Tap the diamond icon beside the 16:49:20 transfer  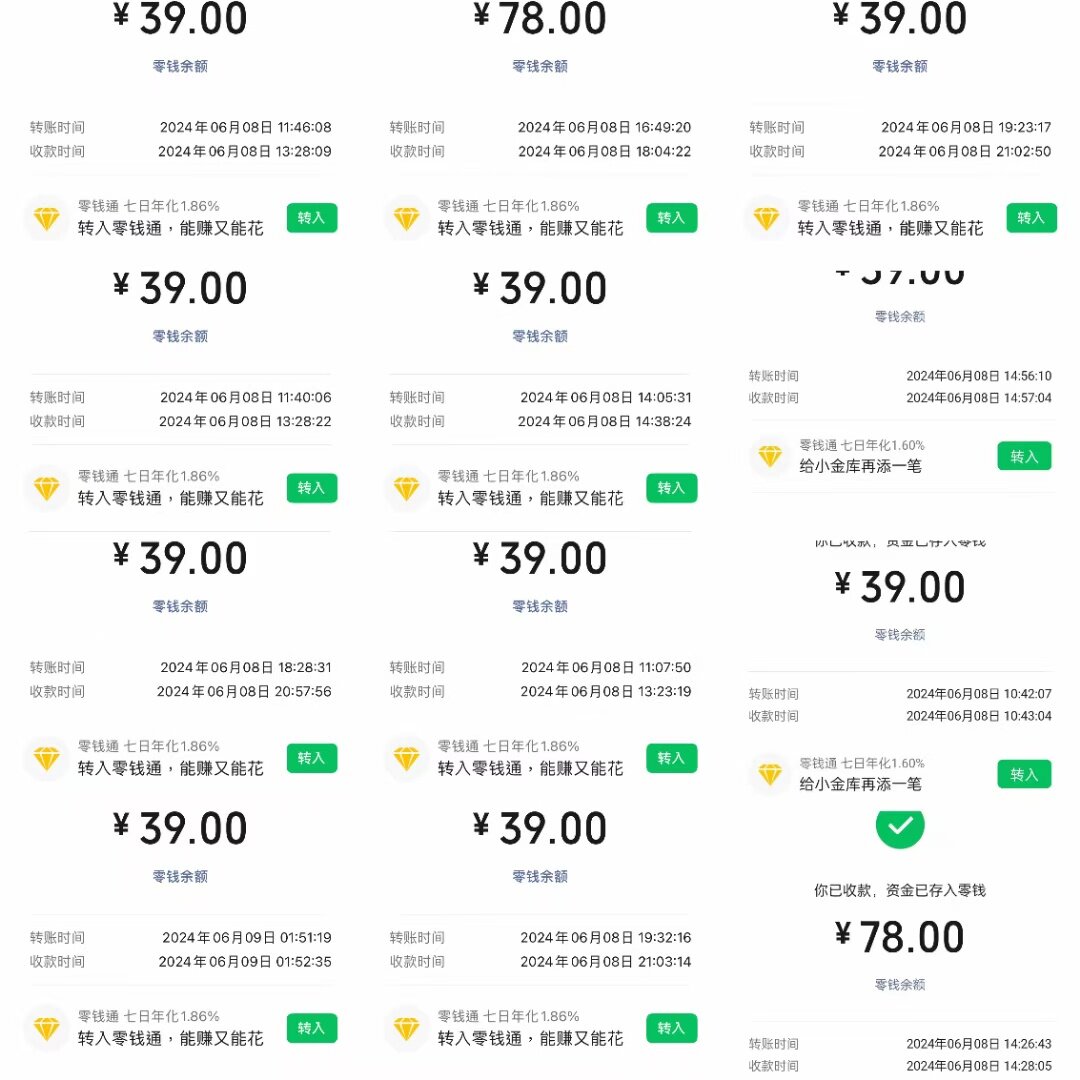[406, 219]
